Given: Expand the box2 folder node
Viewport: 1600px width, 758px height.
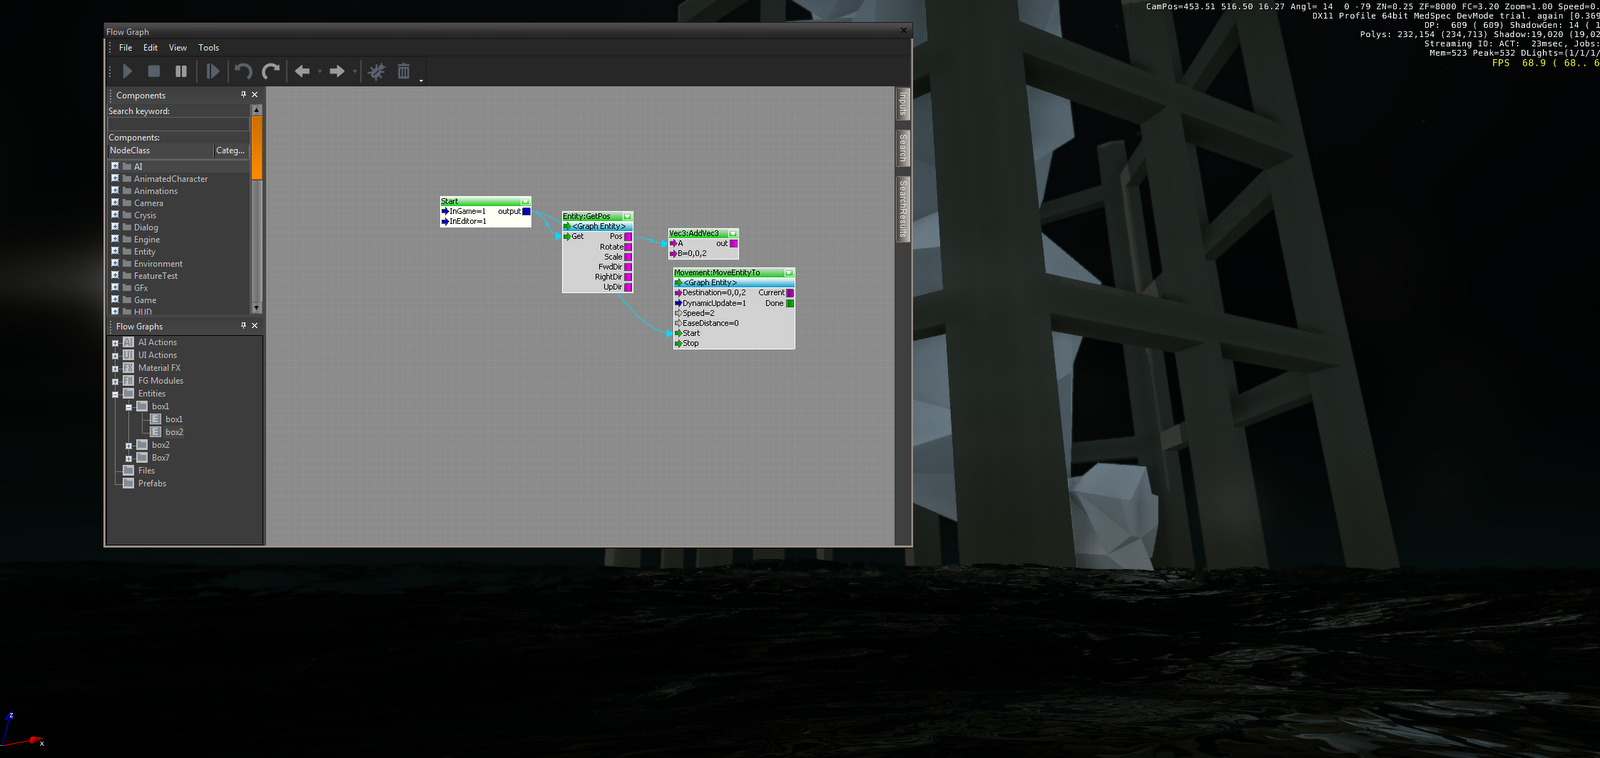Looking at the screenshot, I should [129, 446].
